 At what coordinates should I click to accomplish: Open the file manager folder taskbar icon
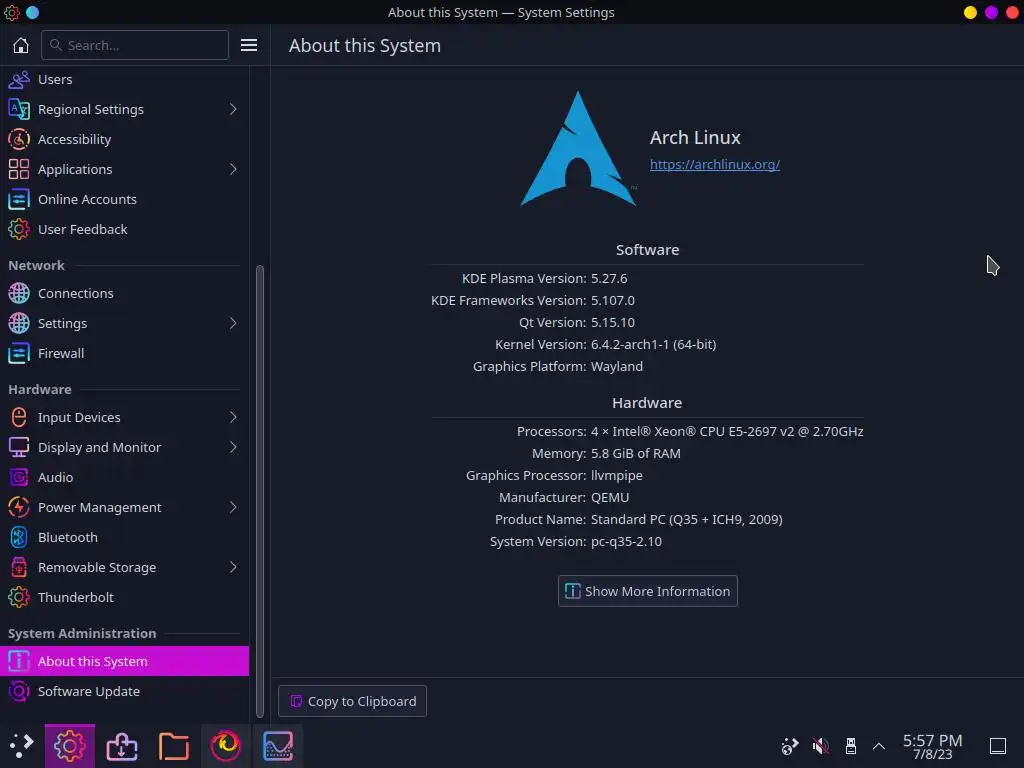coord(174,746)
